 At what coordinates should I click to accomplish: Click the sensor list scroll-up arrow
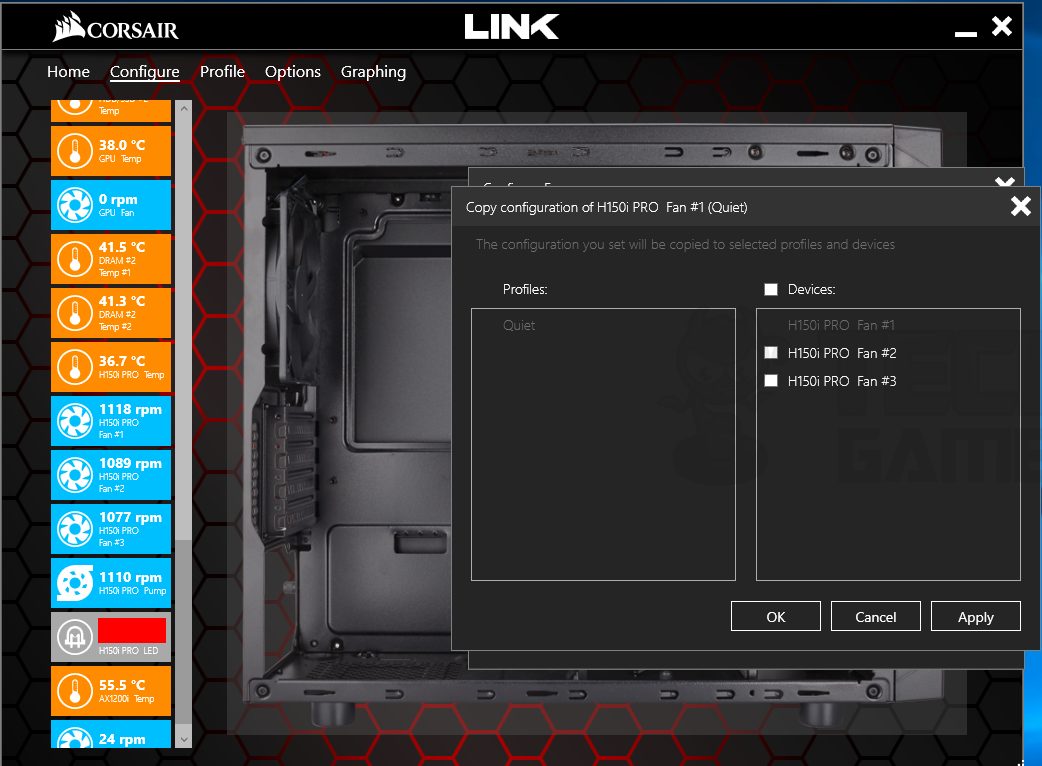(x=184, y=108)
